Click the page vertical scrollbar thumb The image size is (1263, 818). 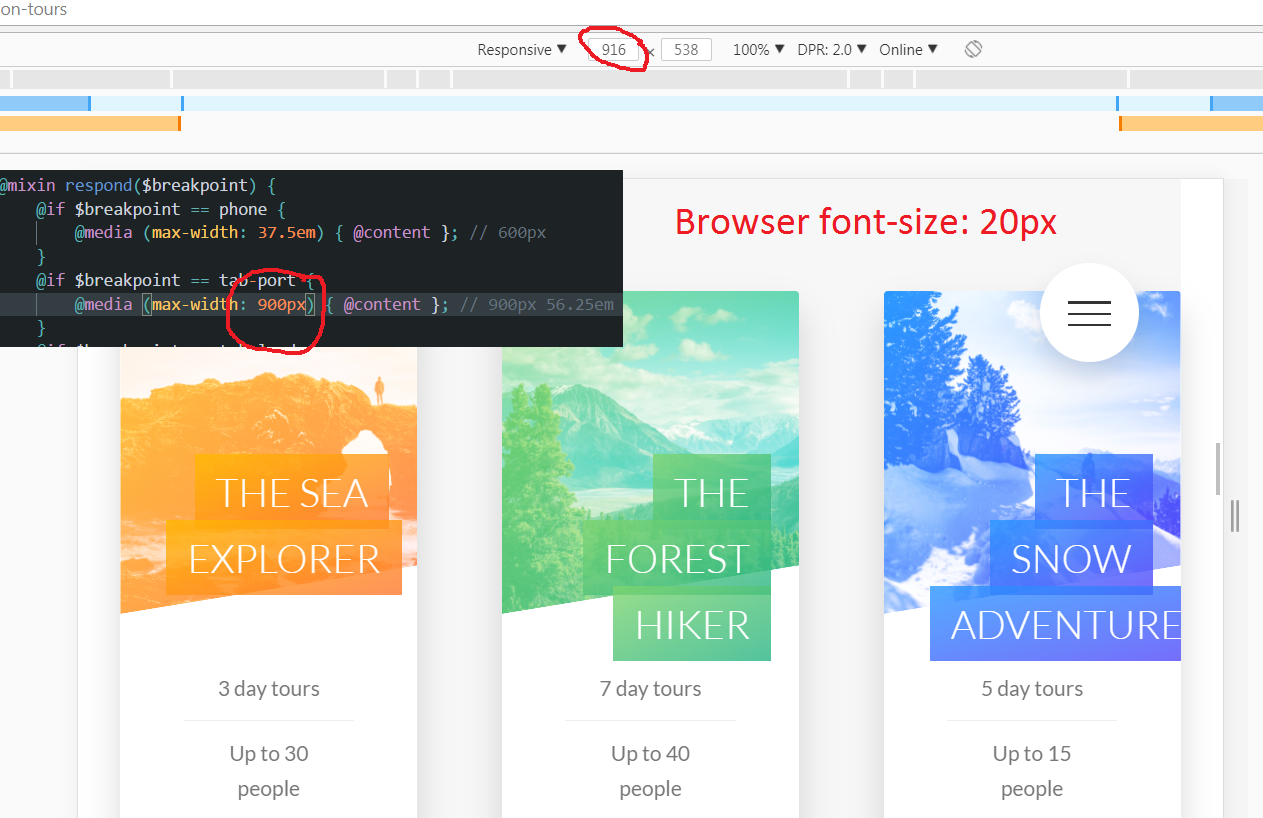1218,468
